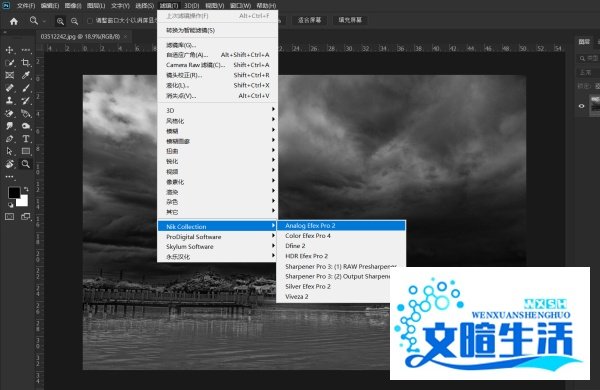Select the Rectangle shape tool
This screenshot has height=390, width=600.
tap(26, 151)
